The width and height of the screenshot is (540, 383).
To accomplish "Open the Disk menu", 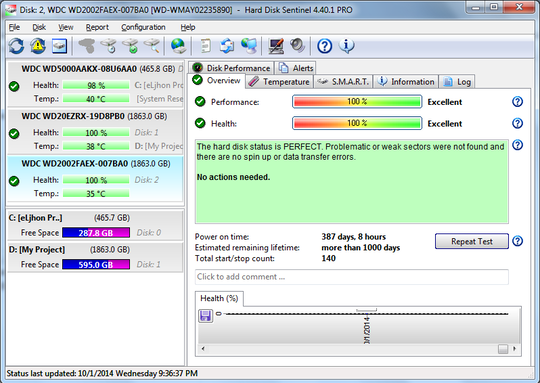I will pos(39,27).
